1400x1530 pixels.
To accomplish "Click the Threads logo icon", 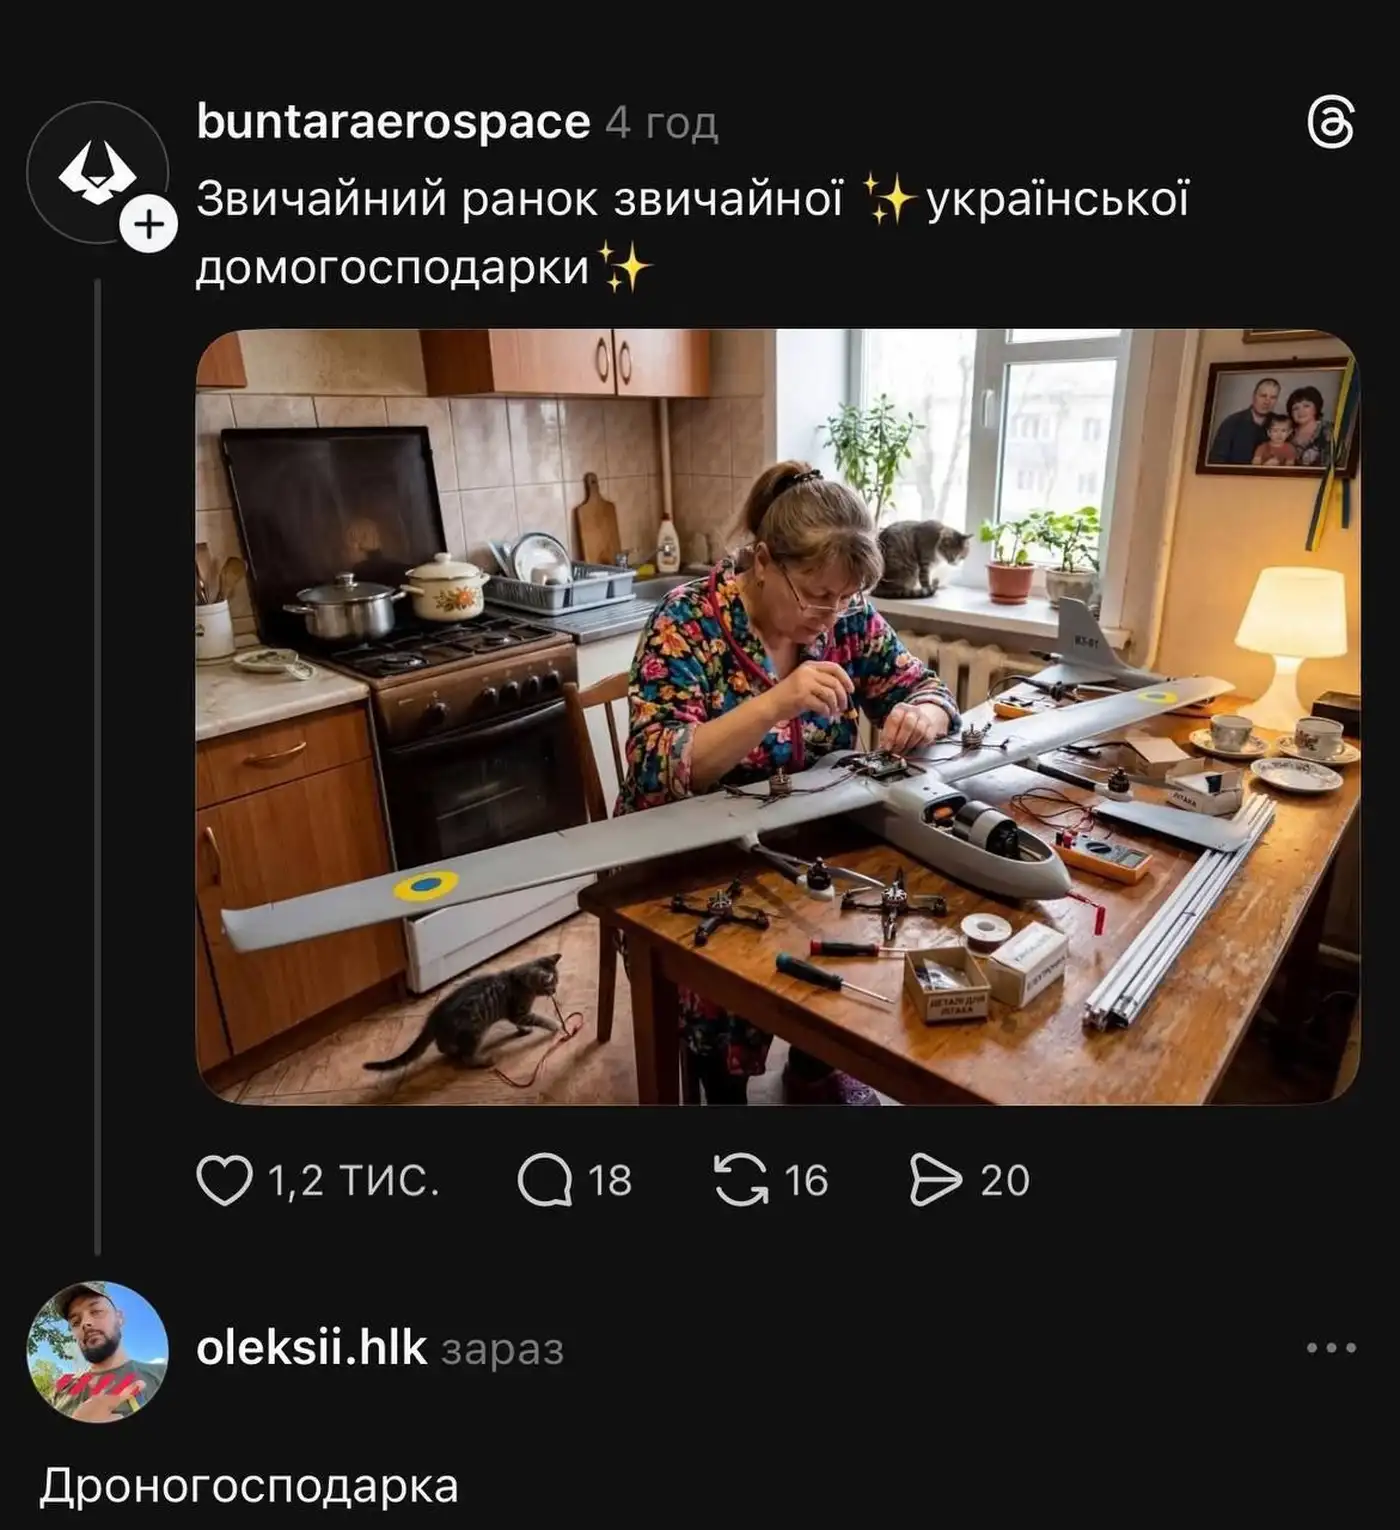I will (x=1331, y=124).
